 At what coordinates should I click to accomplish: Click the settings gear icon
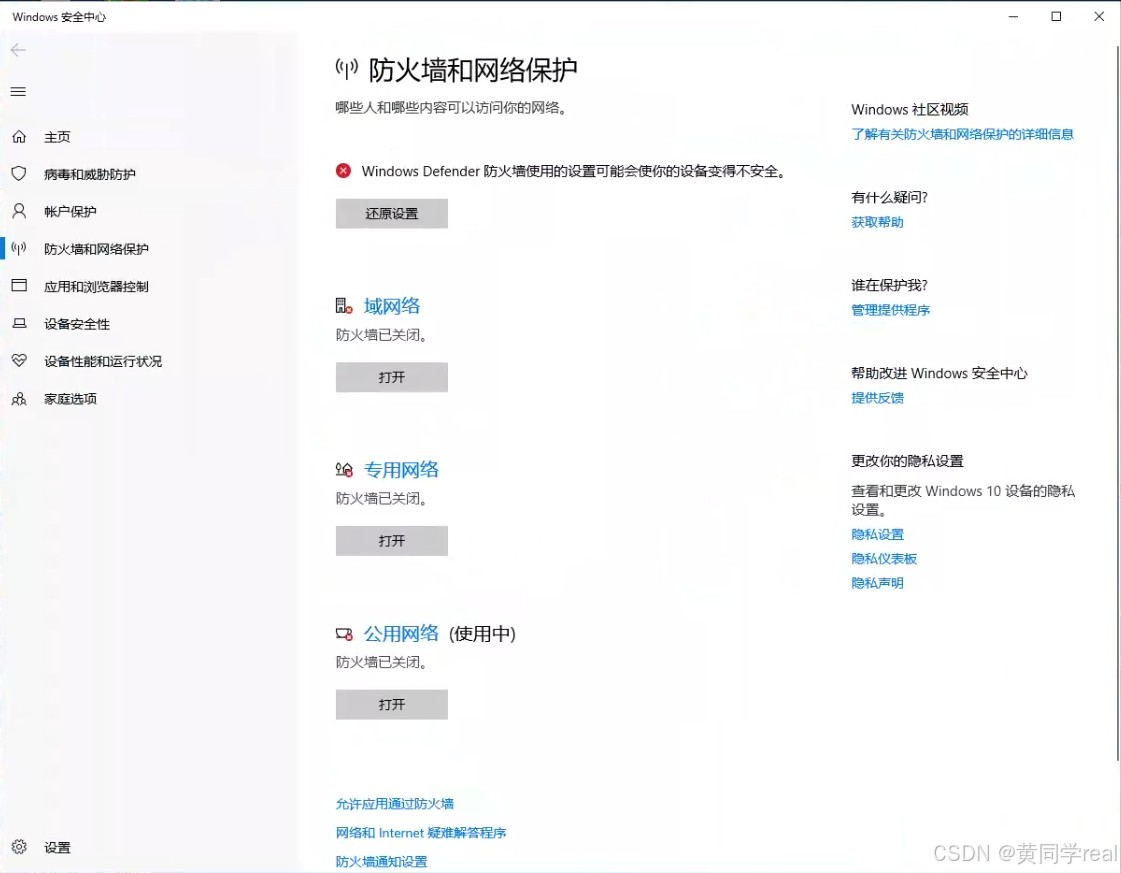(19, 847)
